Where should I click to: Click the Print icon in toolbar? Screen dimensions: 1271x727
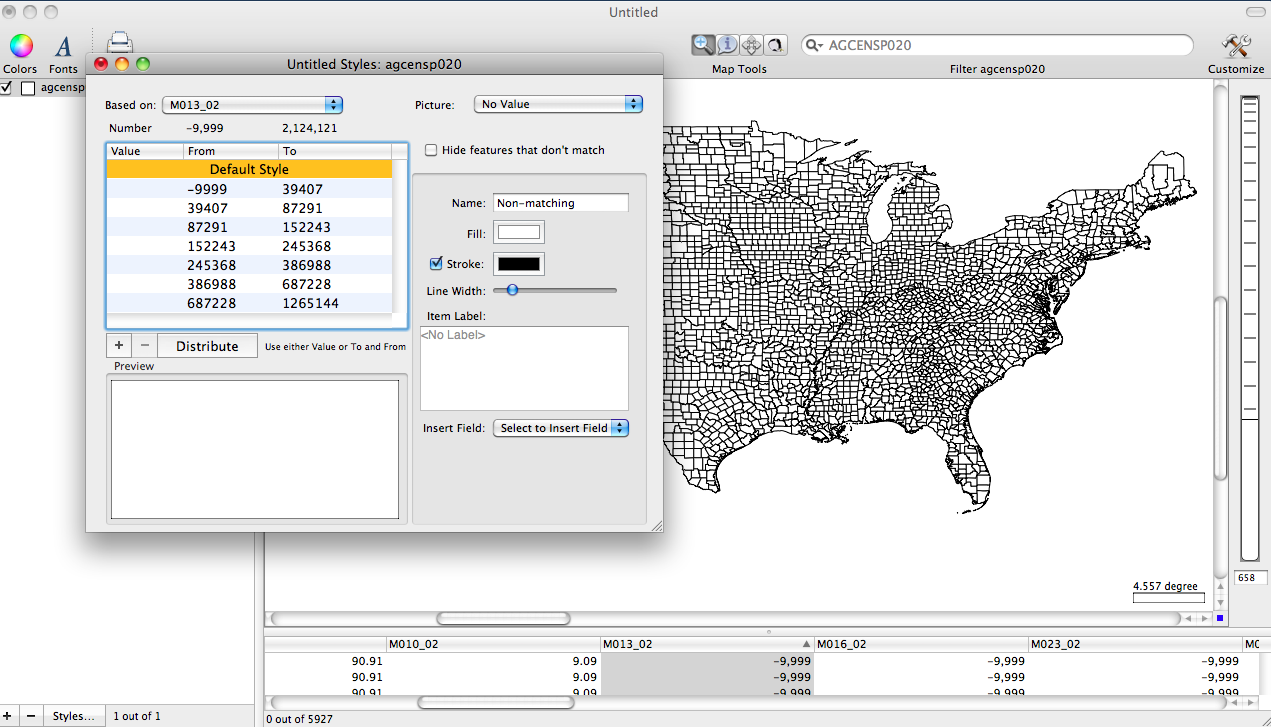(x=119, y=41)
